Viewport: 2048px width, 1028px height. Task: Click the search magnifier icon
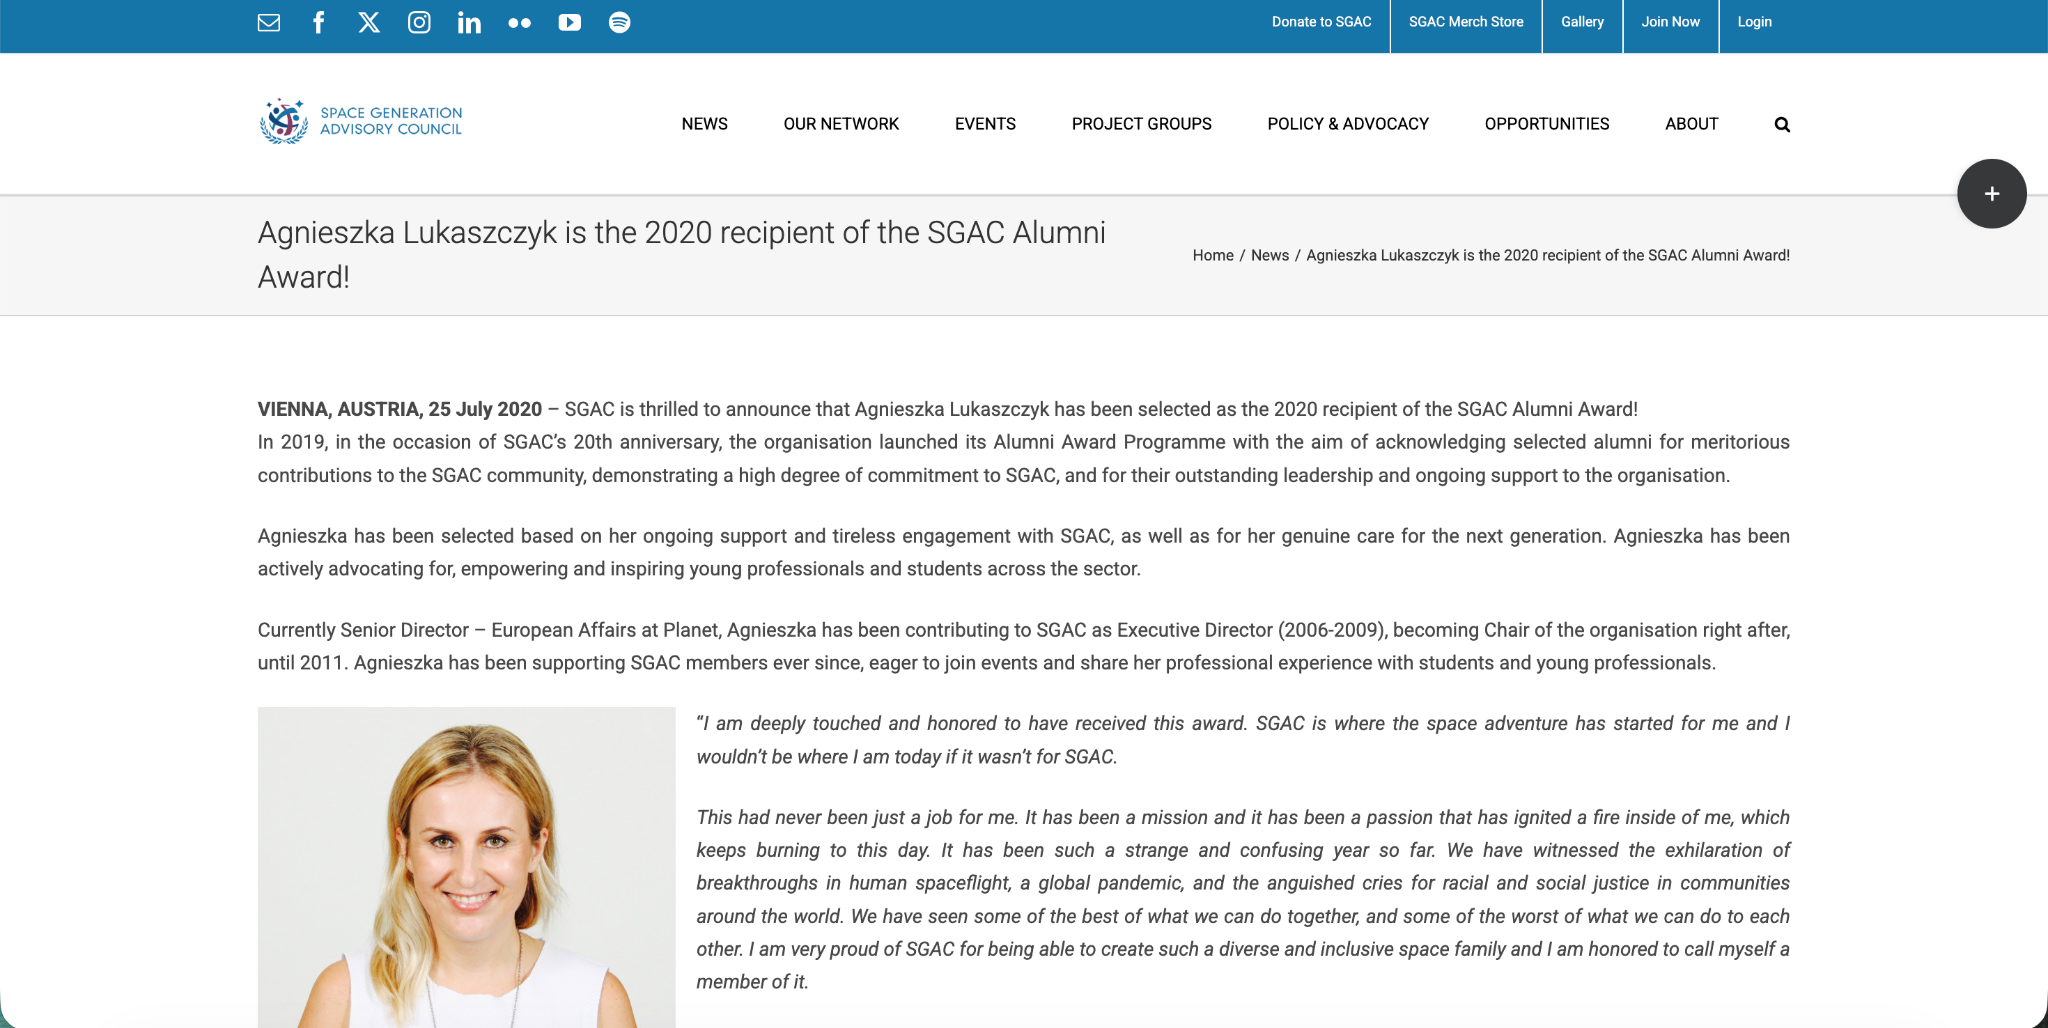click(x=1782, y=124)
